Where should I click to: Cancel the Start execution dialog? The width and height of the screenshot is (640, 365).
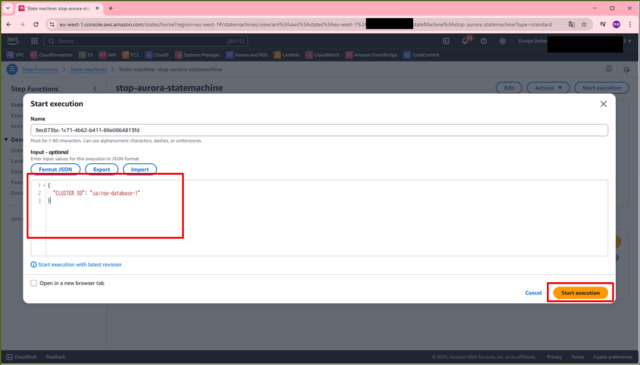coord(533,293)
